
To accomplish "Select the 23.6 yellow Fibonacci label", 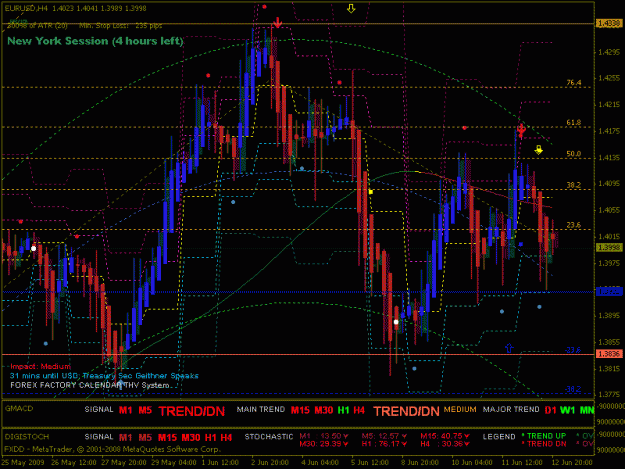I will (574, 225).
